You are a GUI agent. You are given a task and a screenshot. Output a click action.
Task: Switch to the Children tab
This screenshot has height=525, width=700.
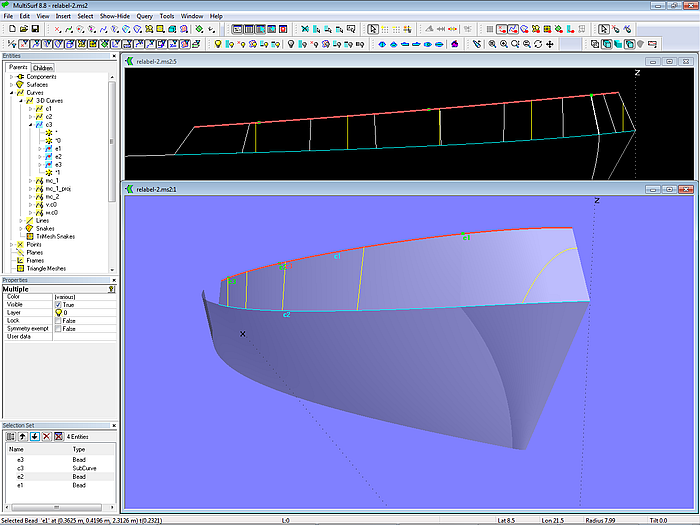pos(43,68)
